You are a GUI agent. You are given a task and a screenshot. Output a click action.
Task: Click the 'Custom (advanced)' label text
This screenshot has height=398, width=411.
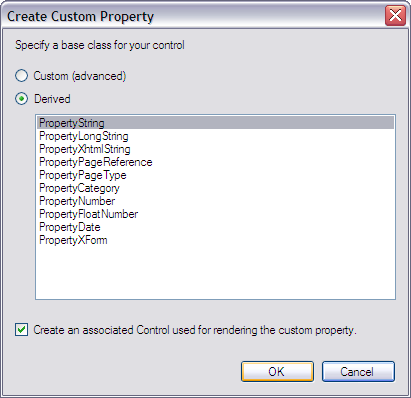click(x=80, y=76)
